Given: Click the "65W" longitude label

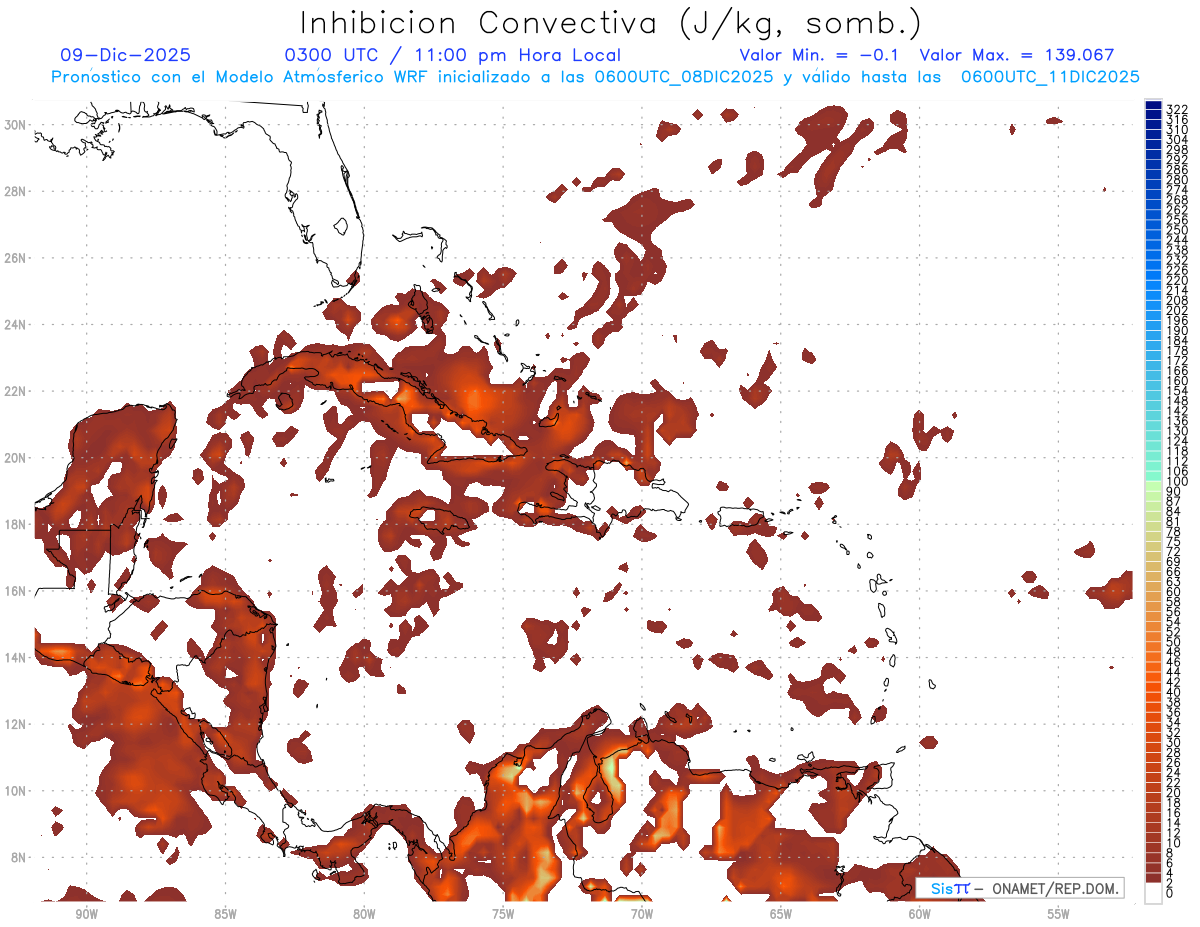Looking at the screenshot, I should click(781, 914).
